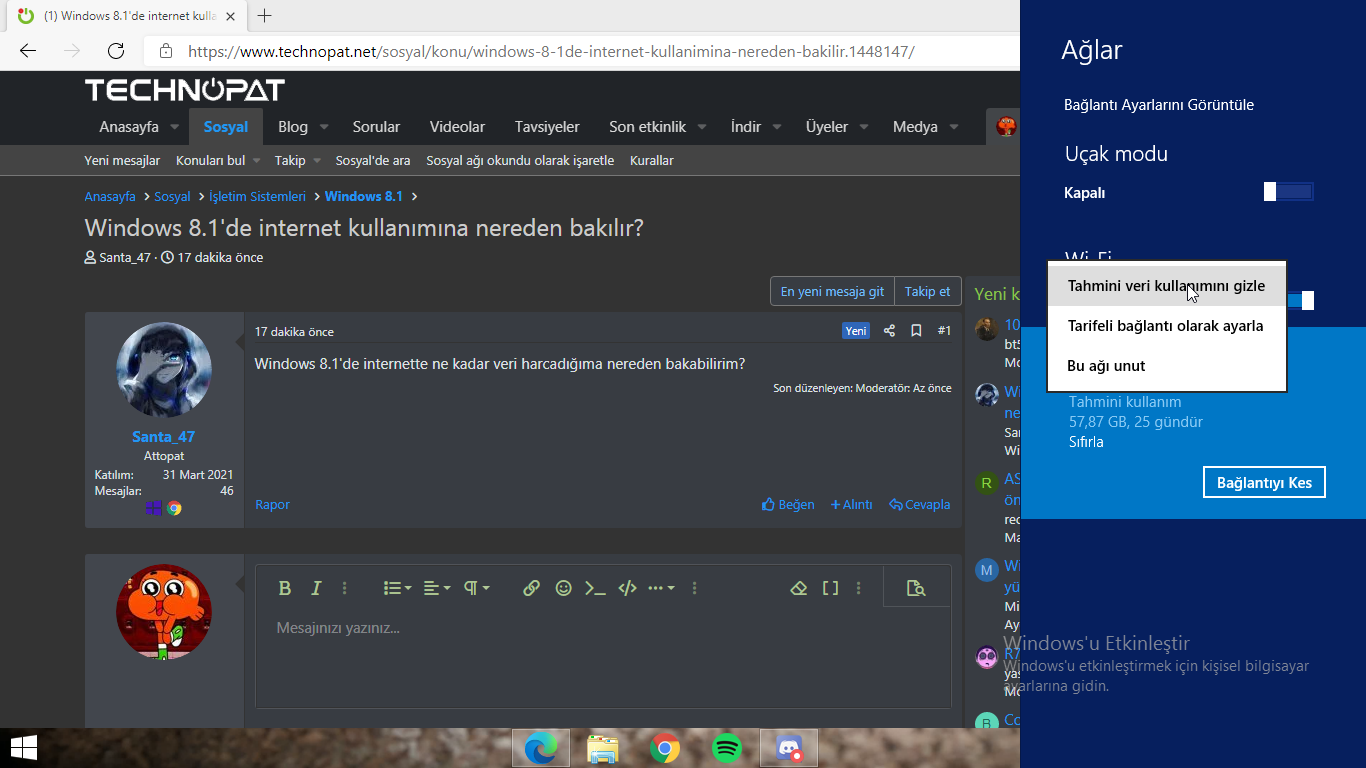Expand the Blog menu arrow
Viewport: 1366px width, 768px height.
[x=323, y=127]
